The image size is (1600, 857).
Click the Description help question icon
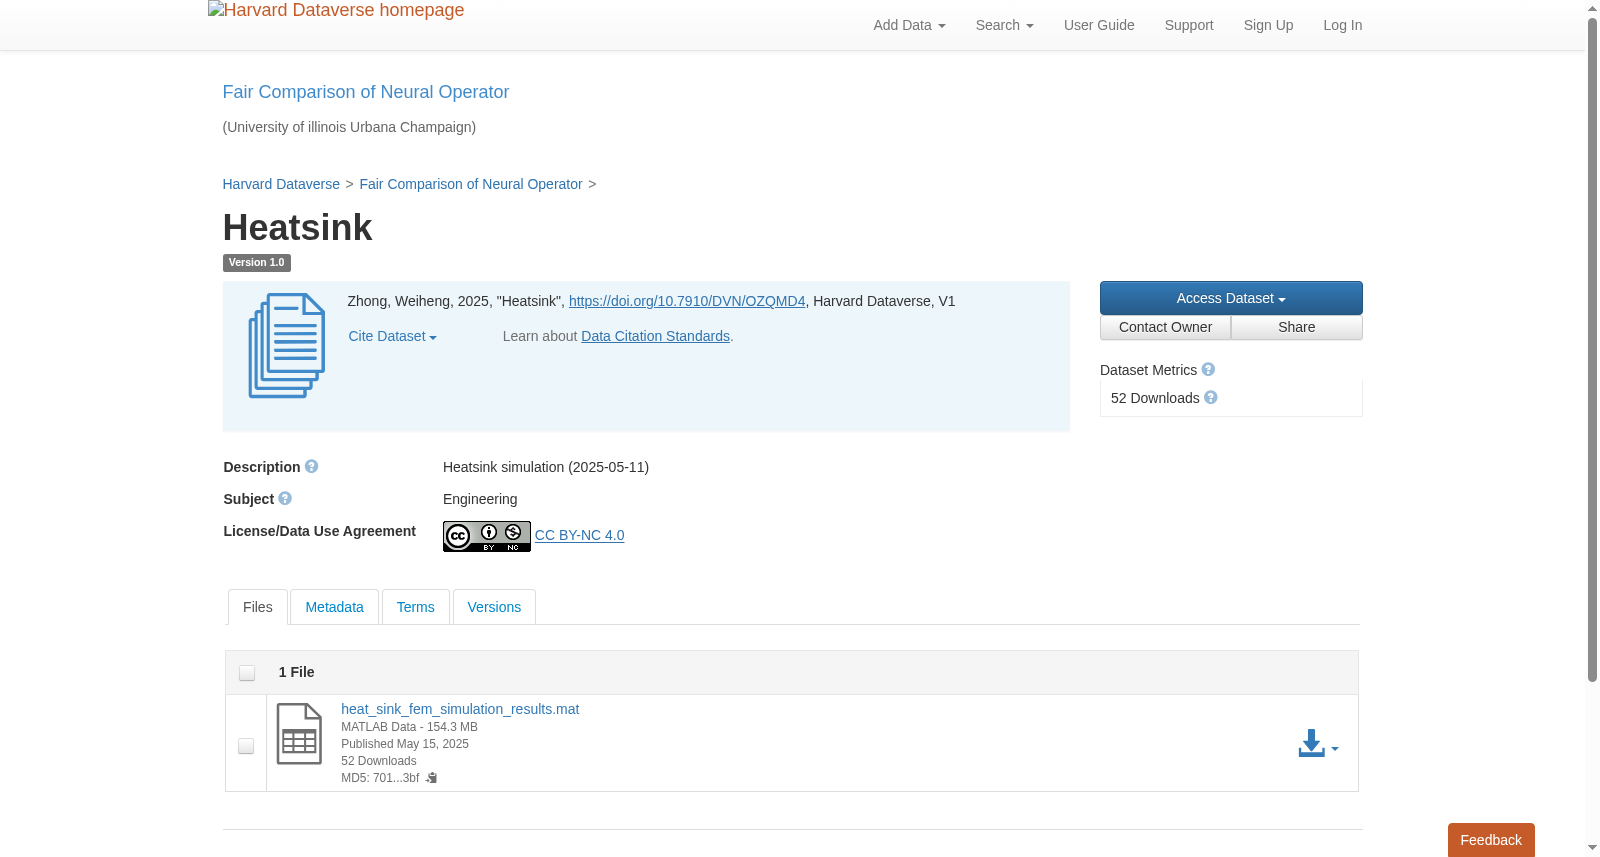312,467
